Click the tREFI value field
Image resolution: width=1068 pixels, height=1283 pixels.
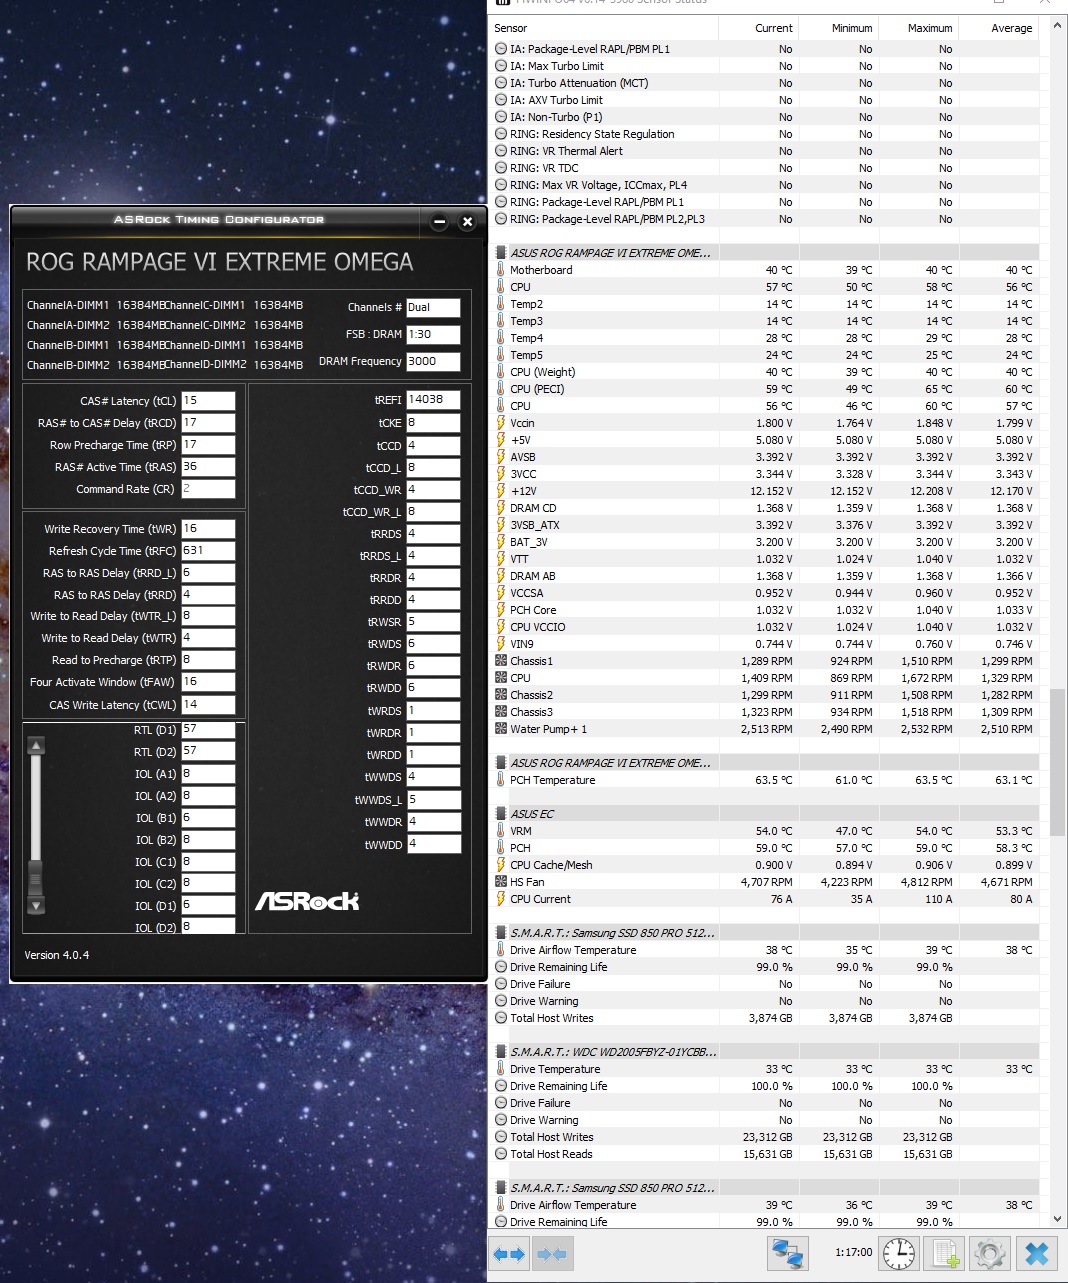click(433, 400)
